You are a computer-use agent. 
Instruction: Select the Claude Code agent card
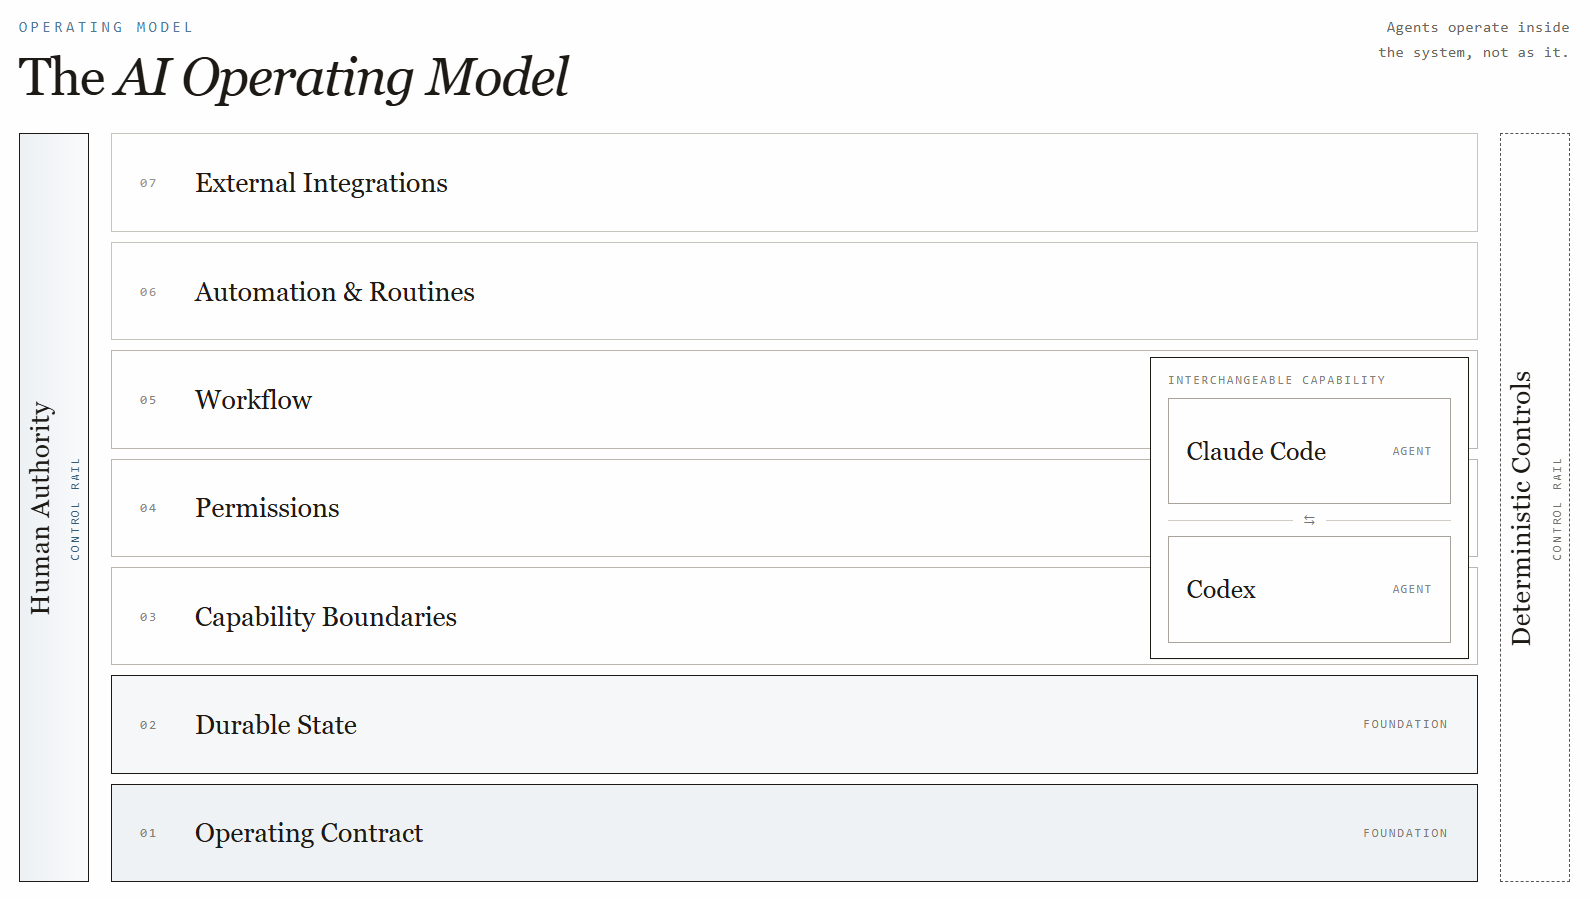1309,451
